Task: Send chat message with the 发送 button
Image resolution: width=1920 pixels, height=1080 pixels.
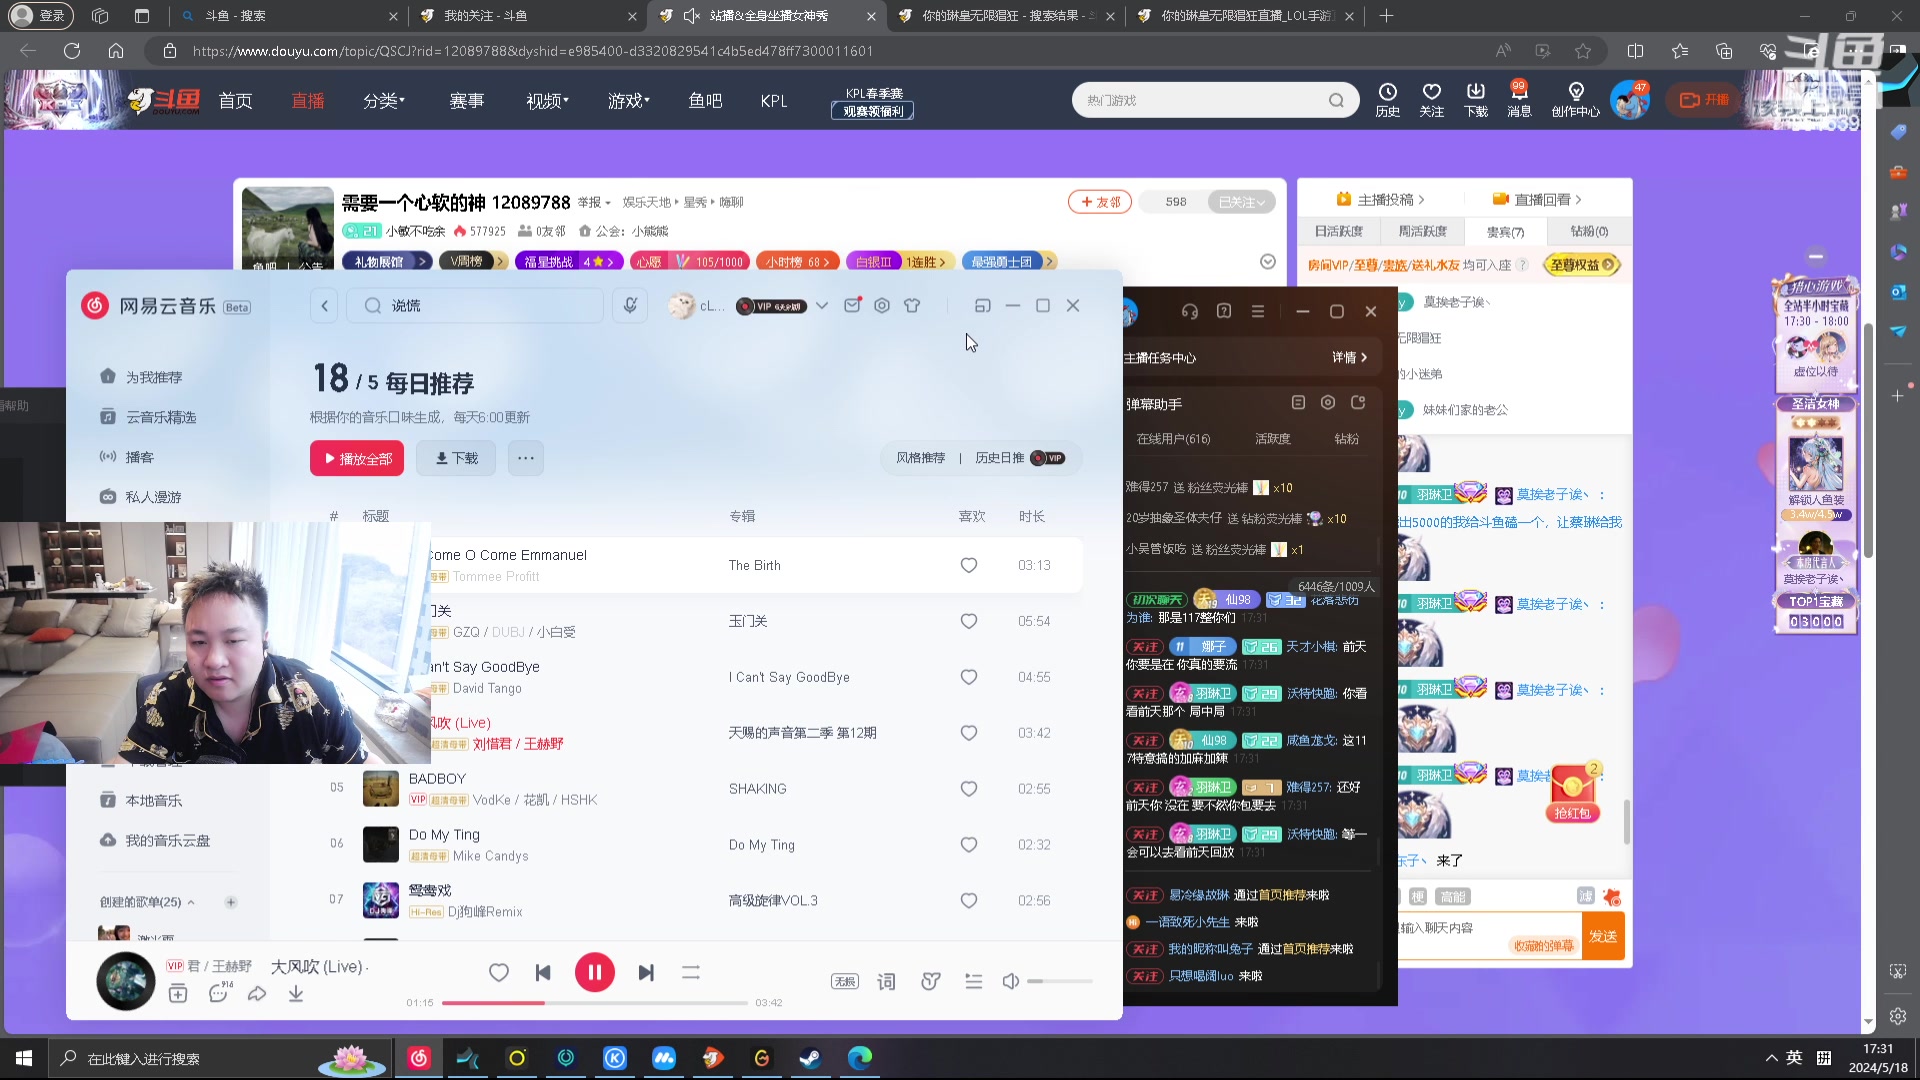Action: pyautogui.click(x=1603, y=936)
